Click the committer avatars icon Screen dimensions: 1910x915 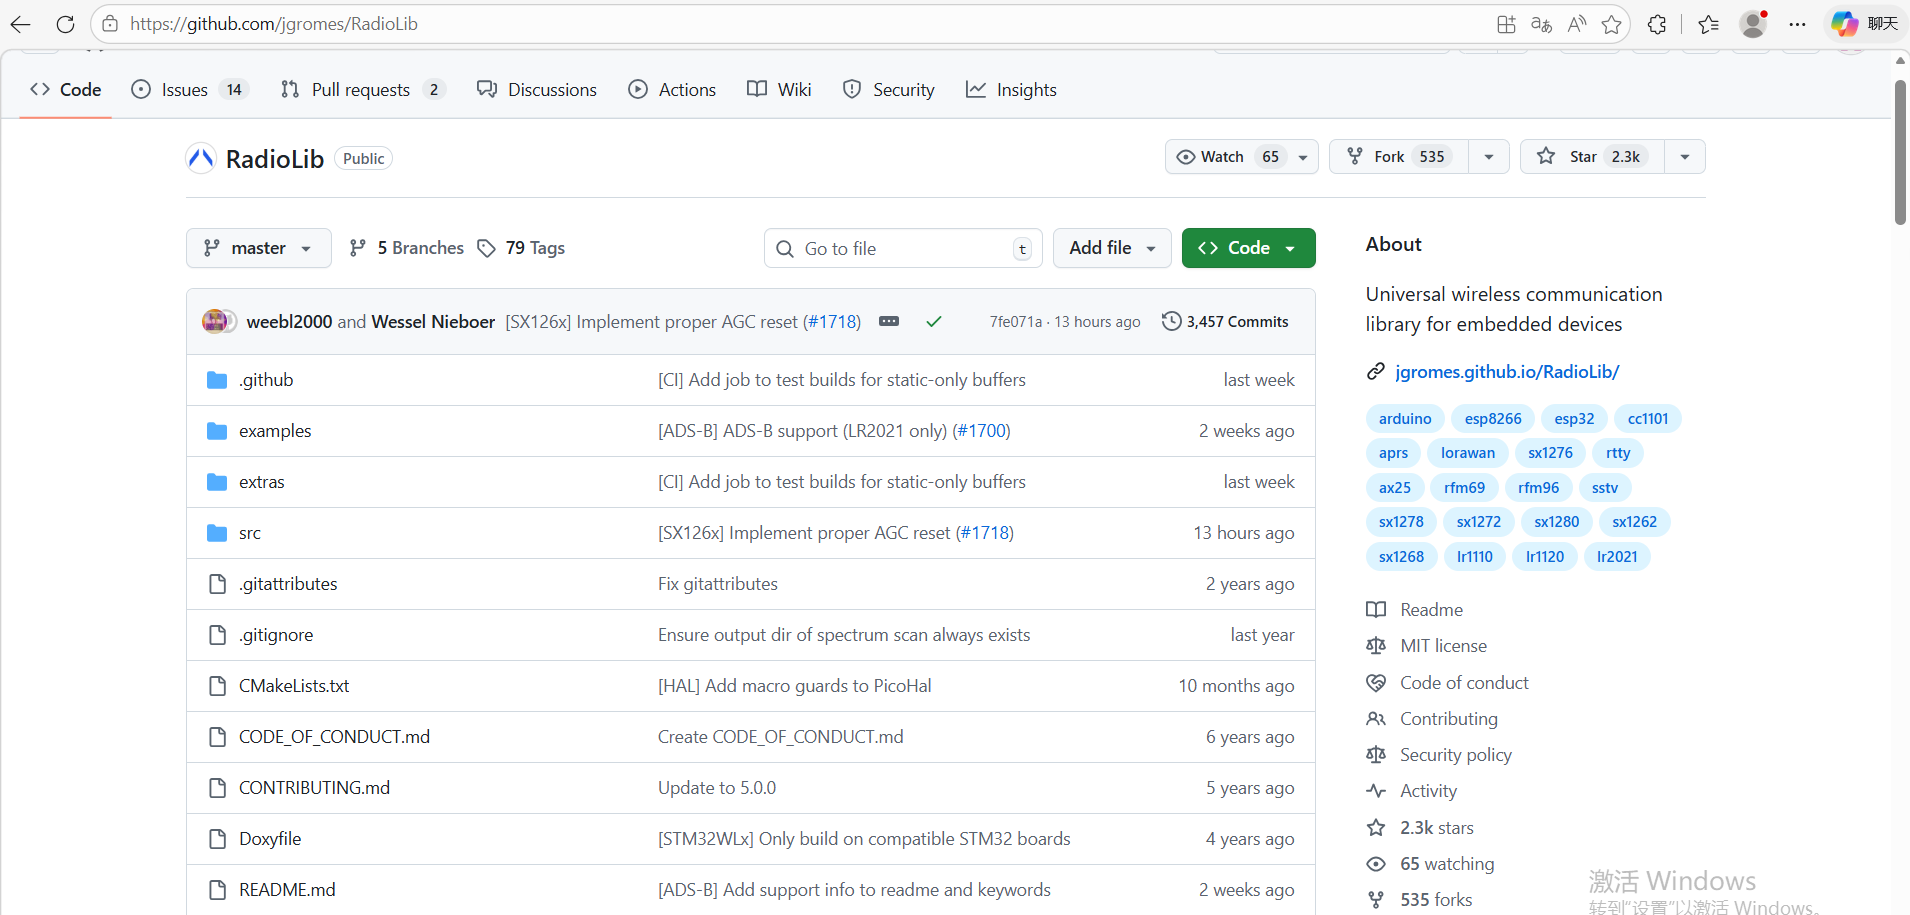tap(219, 321)
